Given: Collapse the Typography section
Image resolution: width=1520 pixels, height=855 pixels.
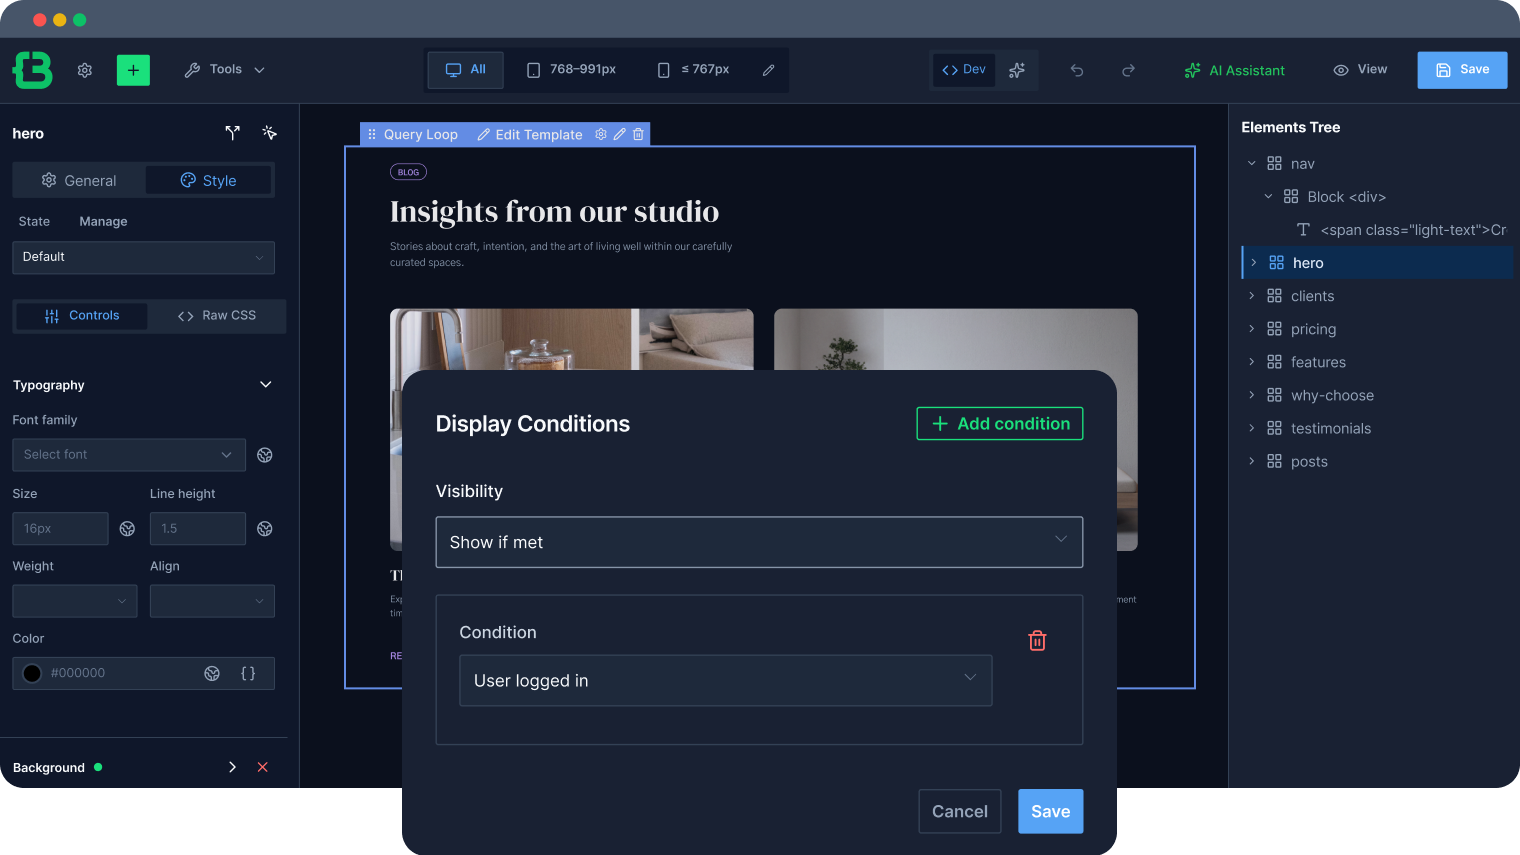Looking at the screenshot, I should click(x=266, y=385).
